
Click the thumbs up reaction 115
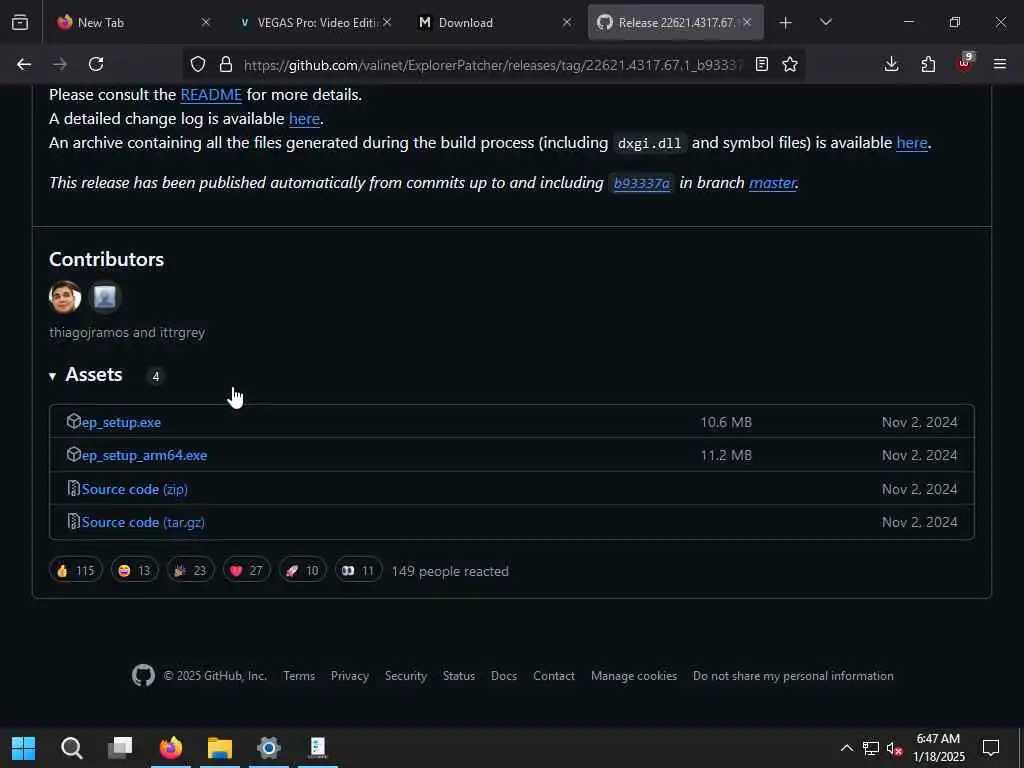(76, 571)
